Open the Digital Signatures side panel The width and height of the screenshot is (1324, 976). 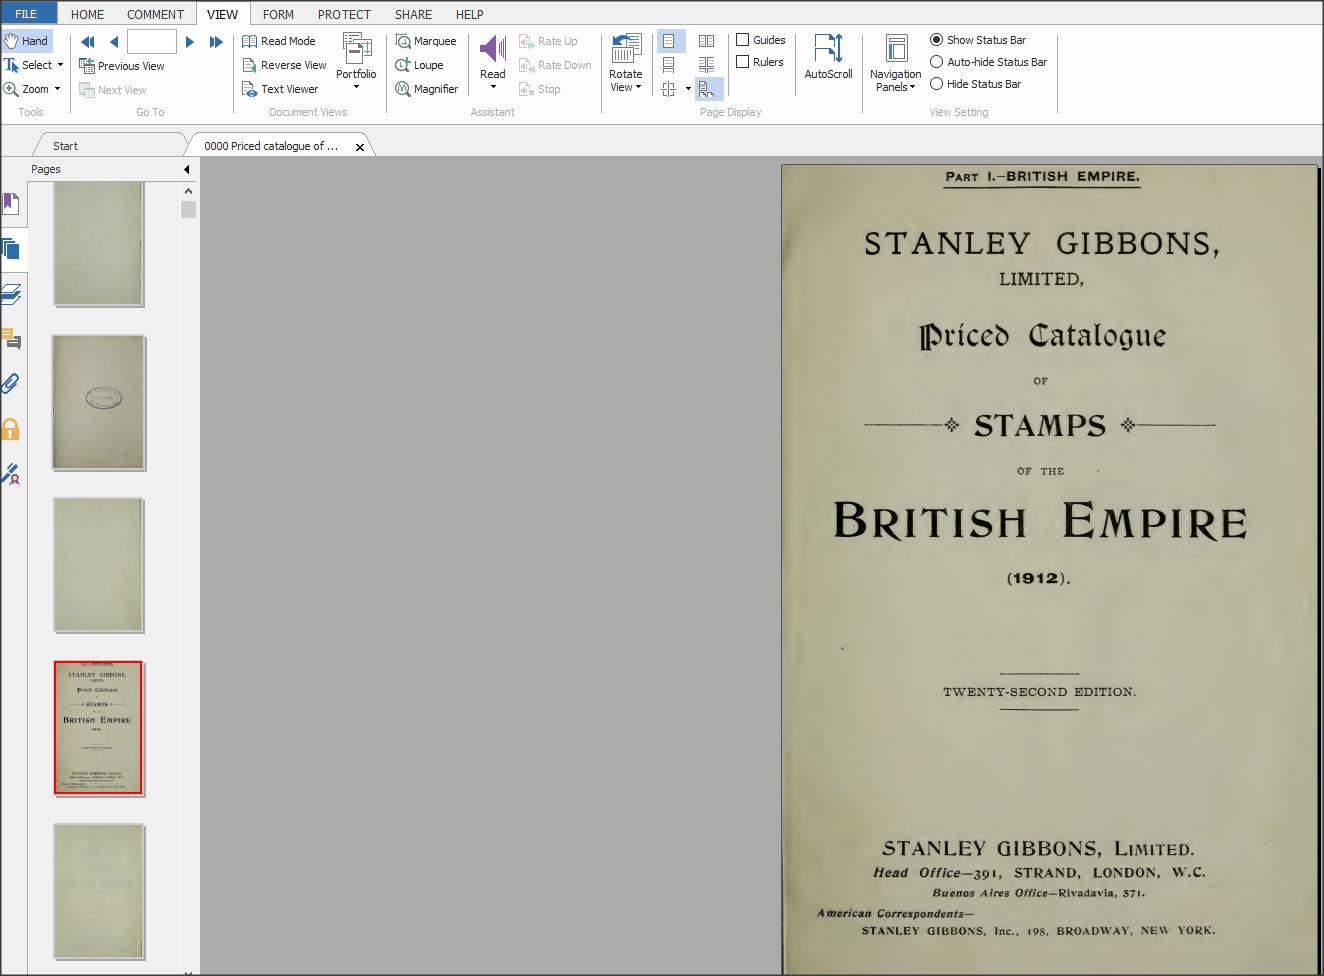click(11, 474)
